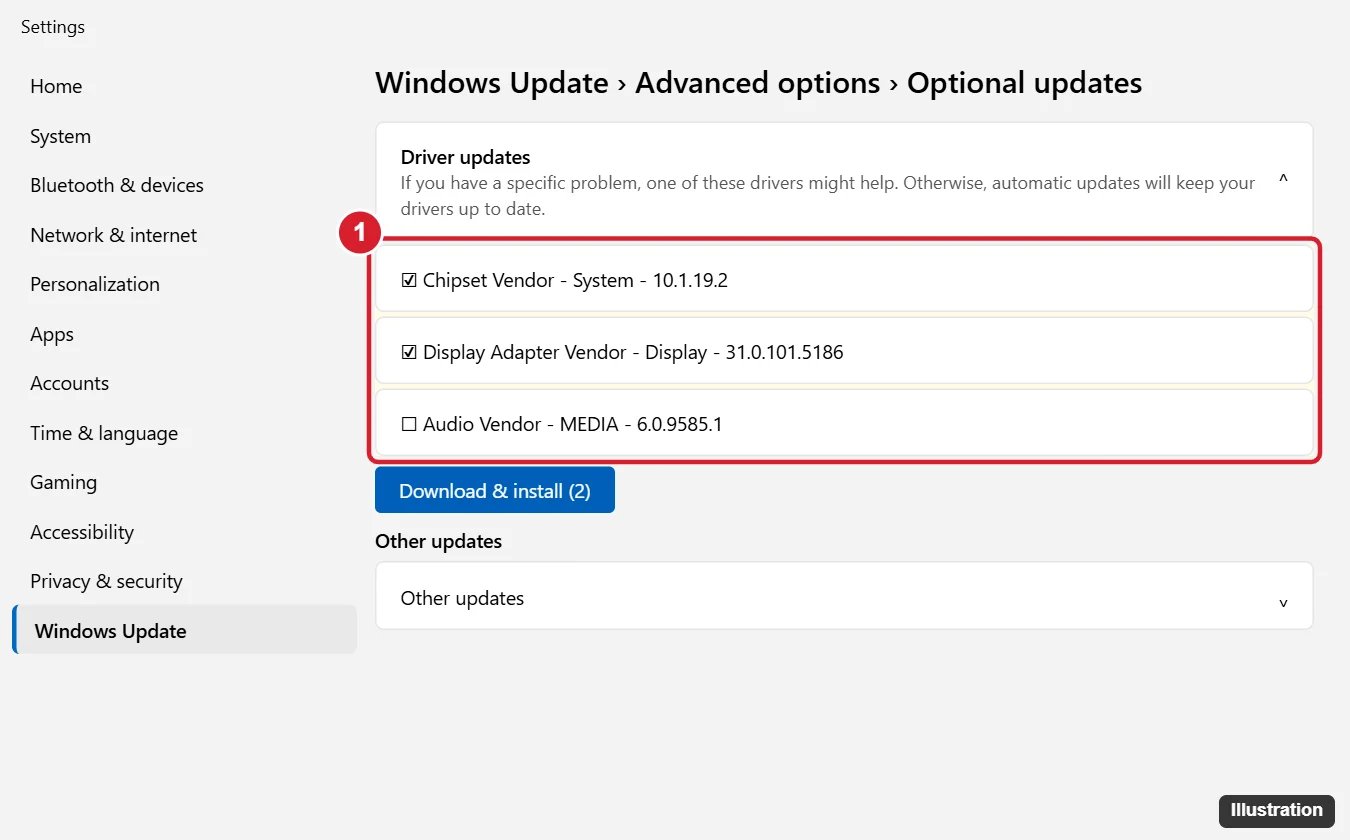1350x840 pixels.
Task: Click the Settings window title
Action: click(x=53, y=27)
